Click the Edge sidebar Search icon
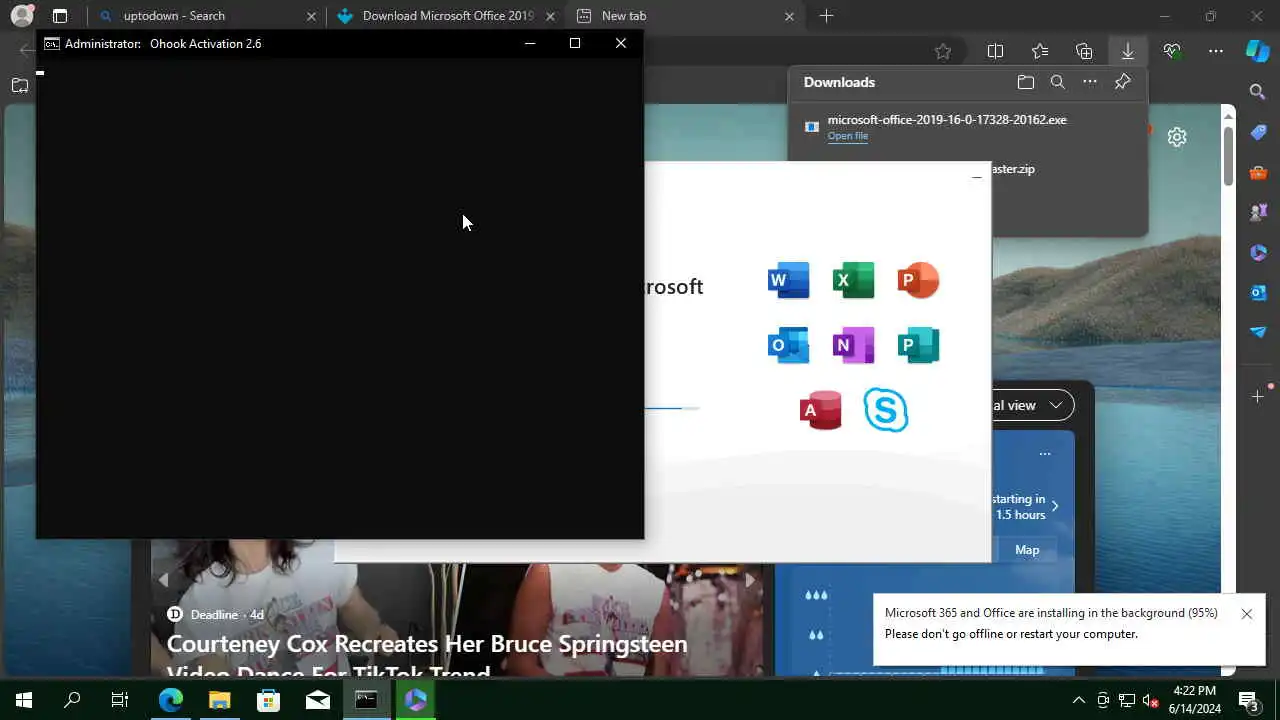This screenshot has width=1280, height=720. (1258, 92)
